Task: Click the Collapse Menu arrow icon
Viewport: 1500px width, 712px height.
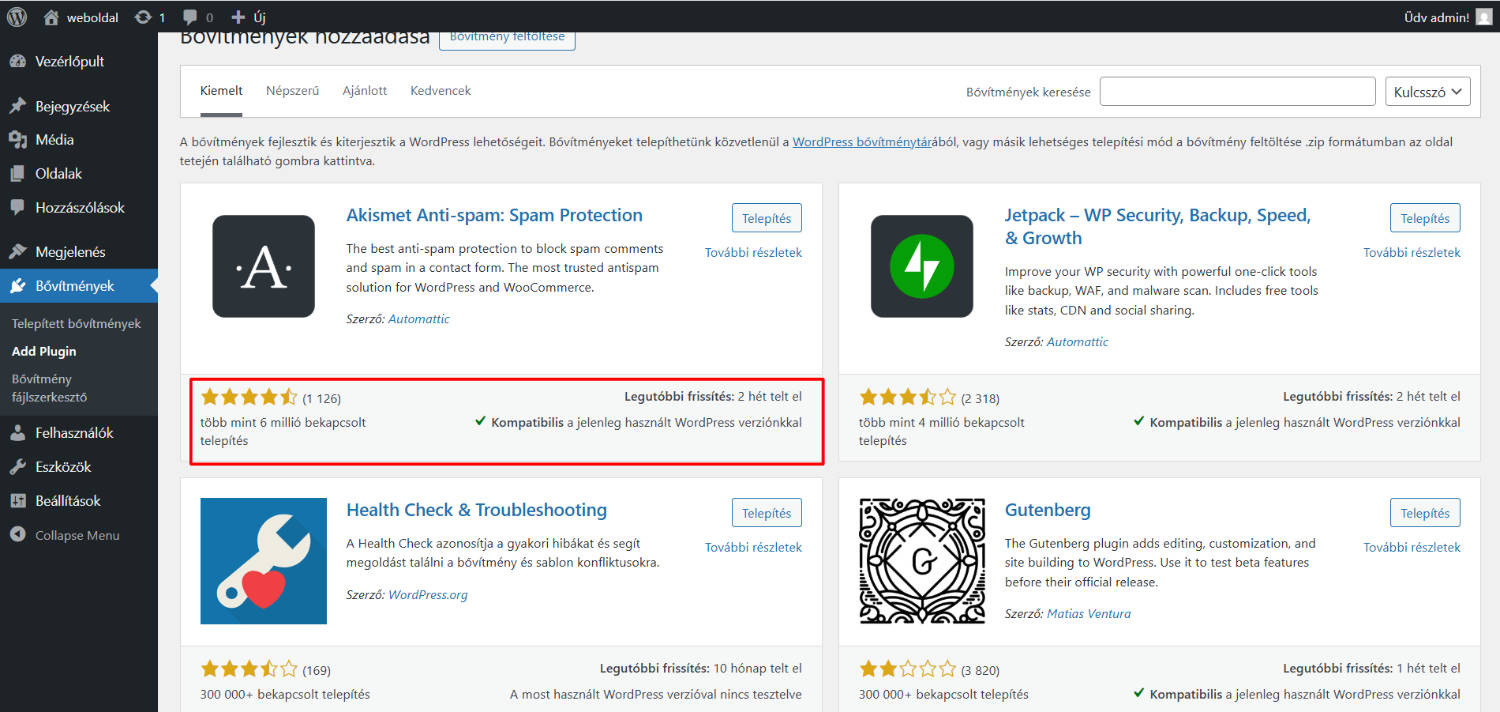Action: (x=17, y=535)
